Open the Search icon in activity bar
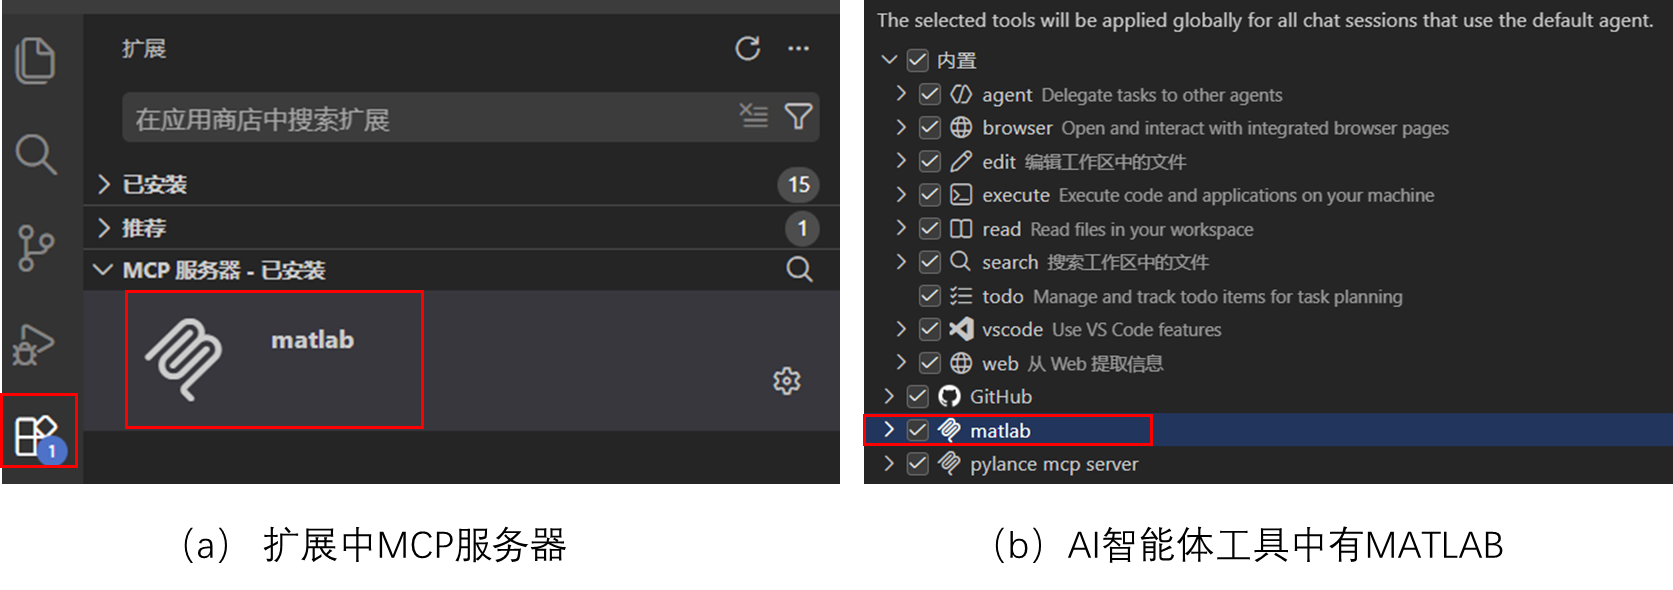1673x590 pixels. click(x=36, y=154)
